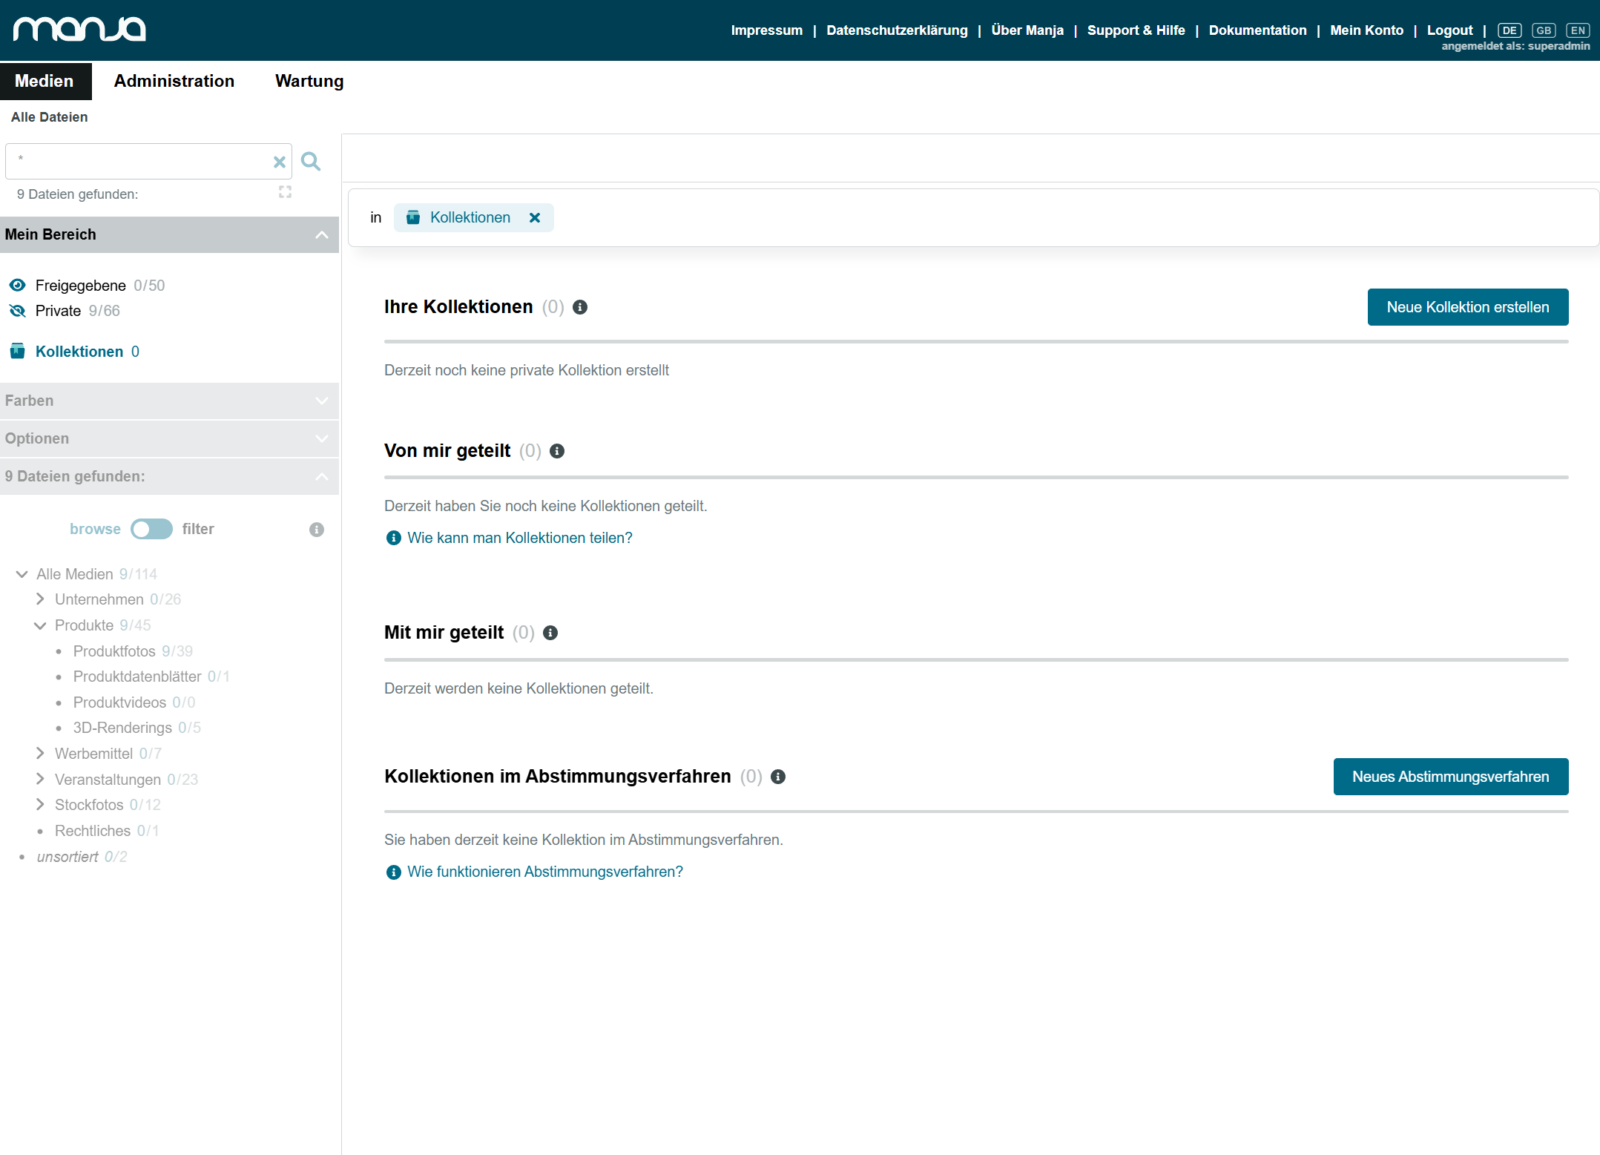The image size is (1600, 1155).
Task: Expand the Farben panel
Action: (x=169, y=401)
